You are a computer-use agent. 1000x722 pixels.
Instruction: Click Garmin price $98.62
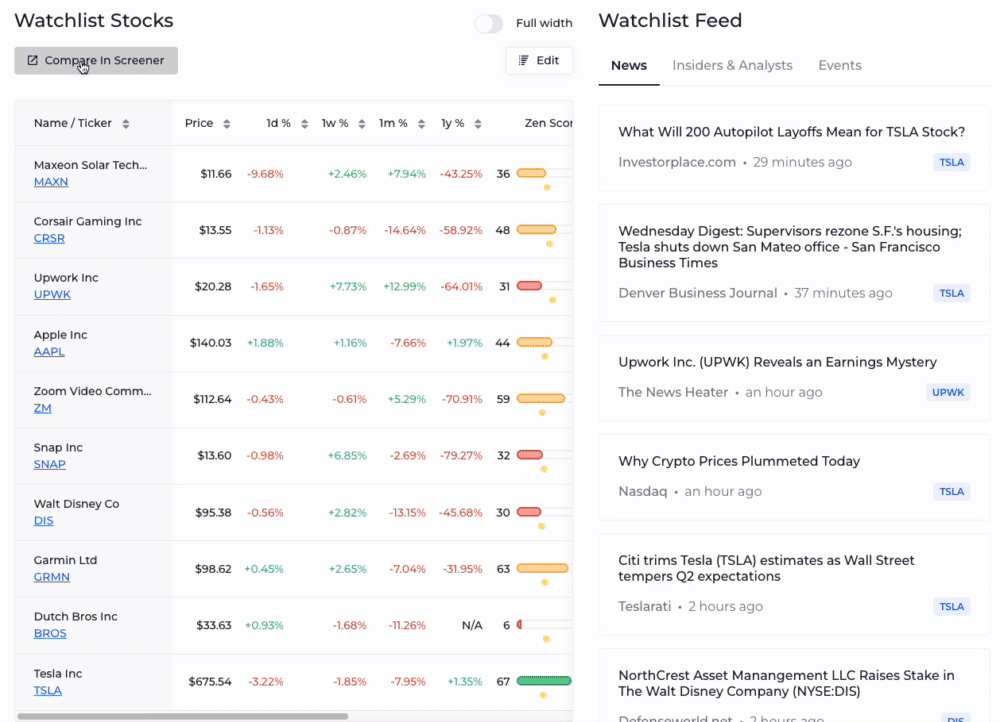[x=213, y=568]
